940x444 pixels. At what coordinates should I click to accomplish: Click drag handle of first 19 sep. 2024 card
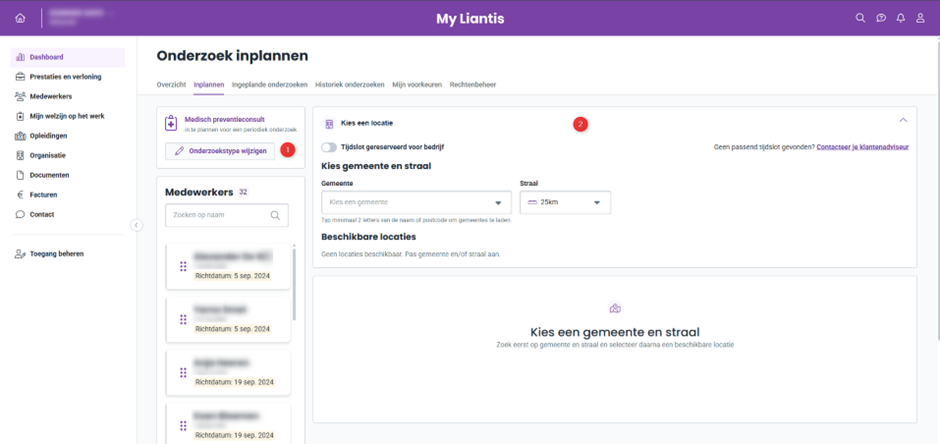point(183,373)
